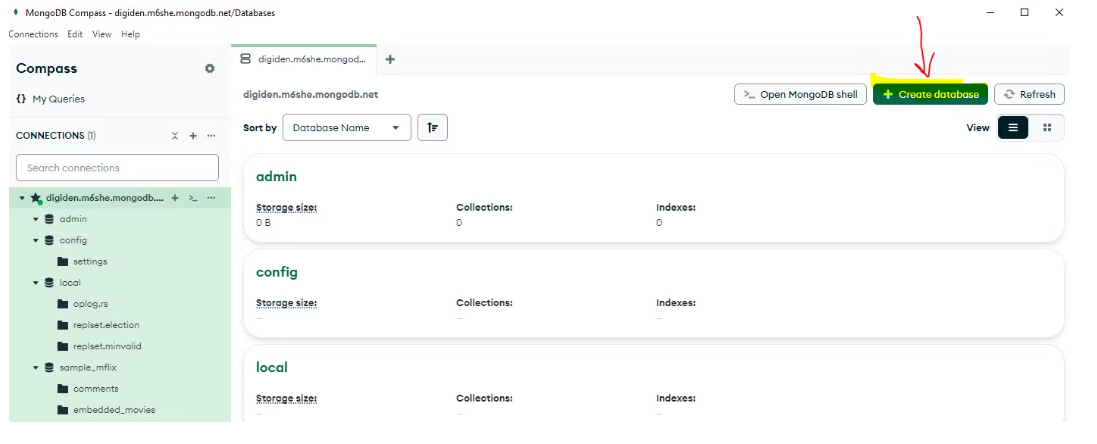The image size is (1097, 444).
Task: Click the Create database button
Action: point(930,94)
